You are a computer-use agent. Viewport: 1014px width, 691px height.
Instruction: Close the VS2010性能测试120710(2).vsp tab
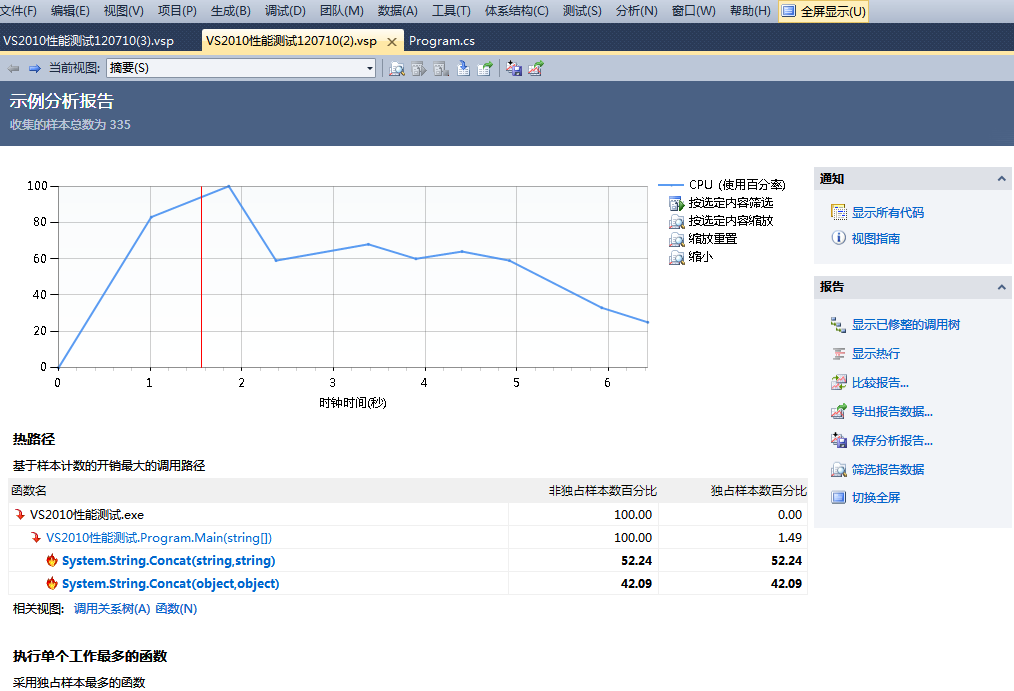click(392, 42)
